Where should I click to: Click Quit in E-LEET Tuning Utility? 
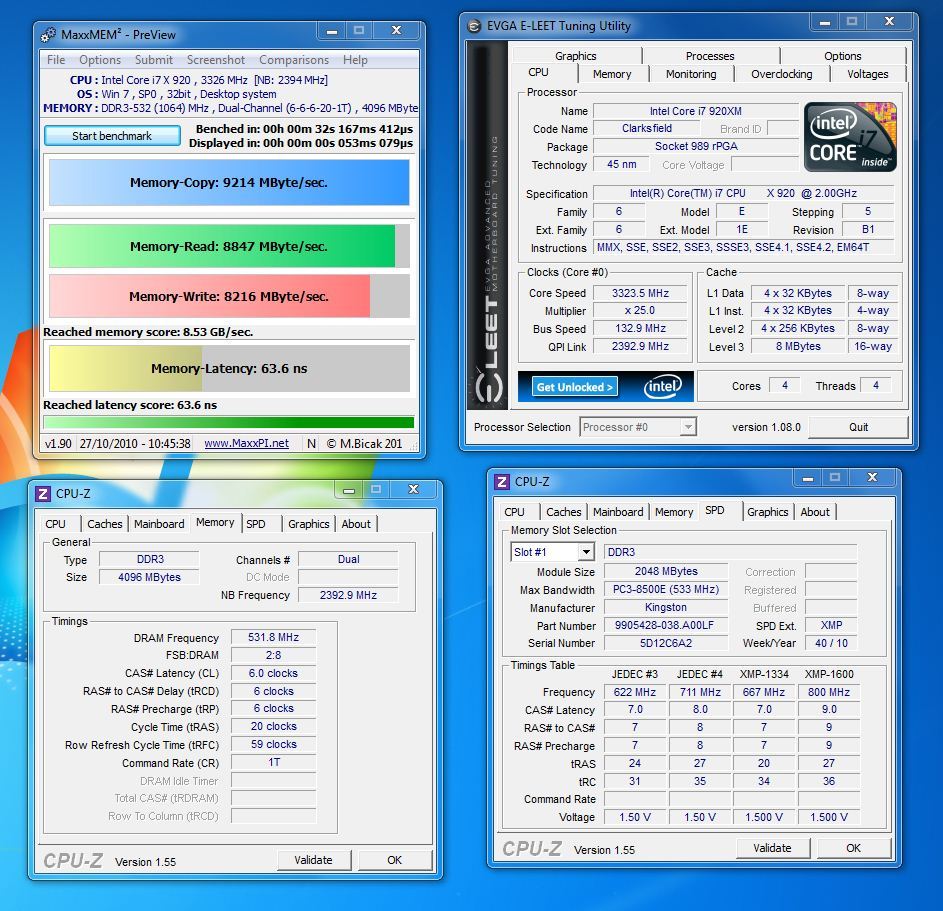pyautogui.click(x=858, y=427)
